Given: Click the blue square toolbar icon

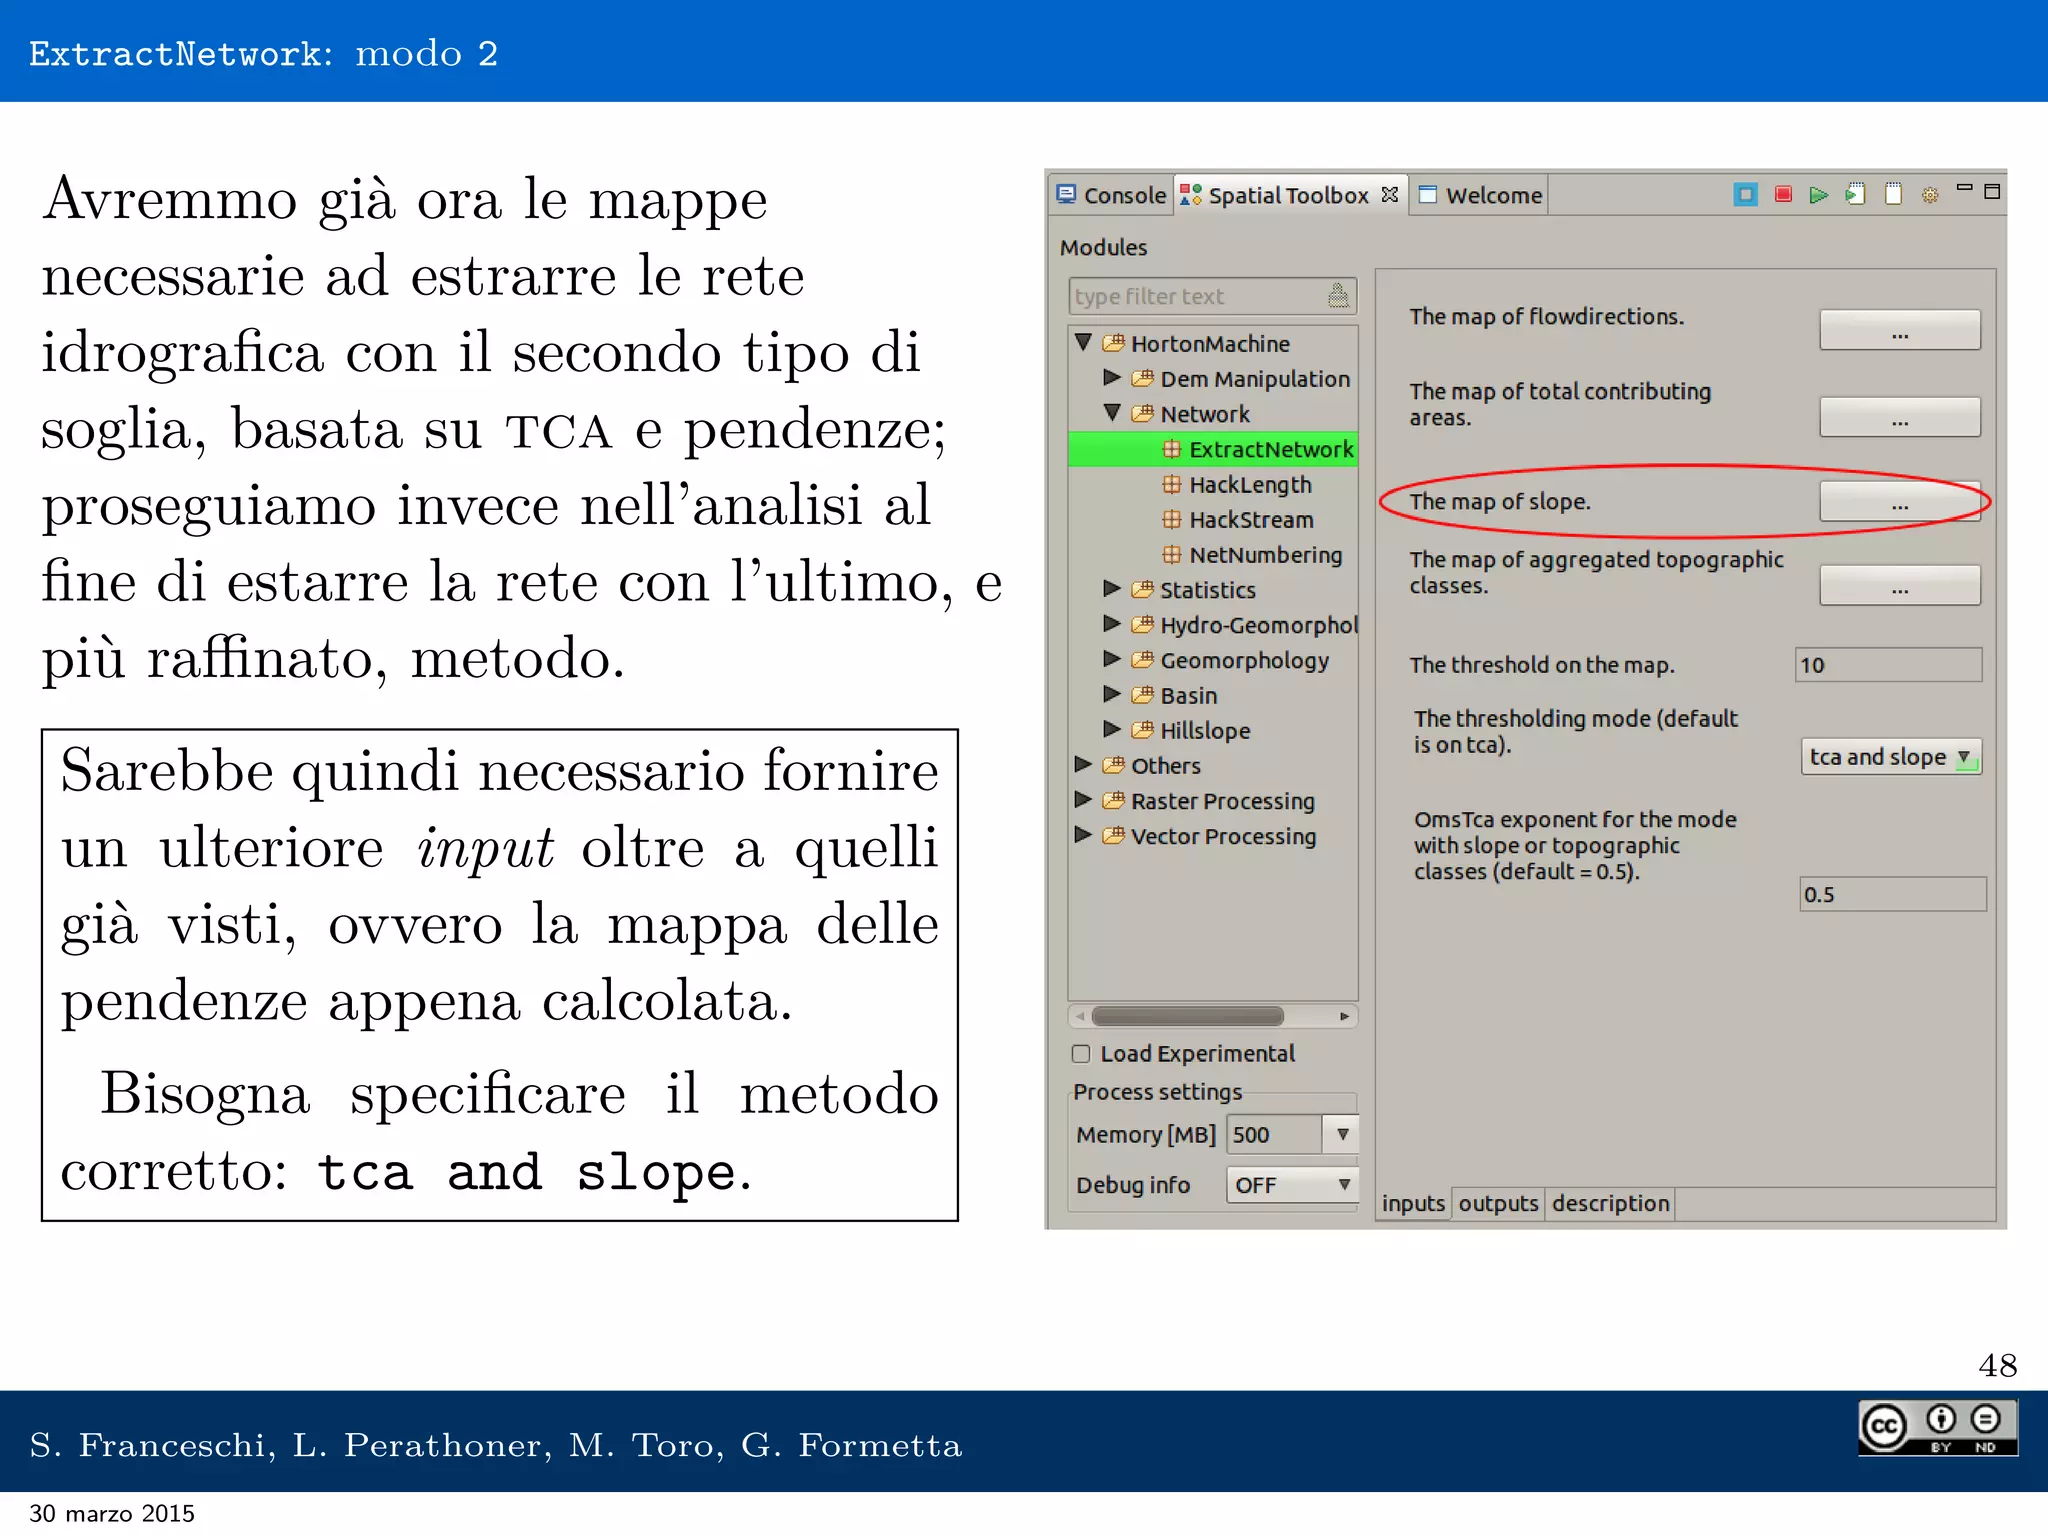Looking at the screenshot, I should pyautogui.click(x=1745, y=194).
